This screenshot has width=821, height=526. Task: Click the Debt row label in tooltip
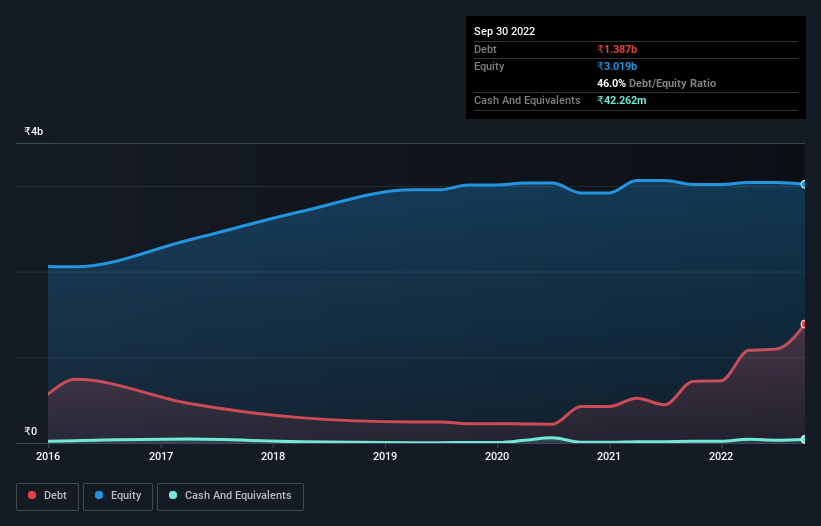[485, 49]
